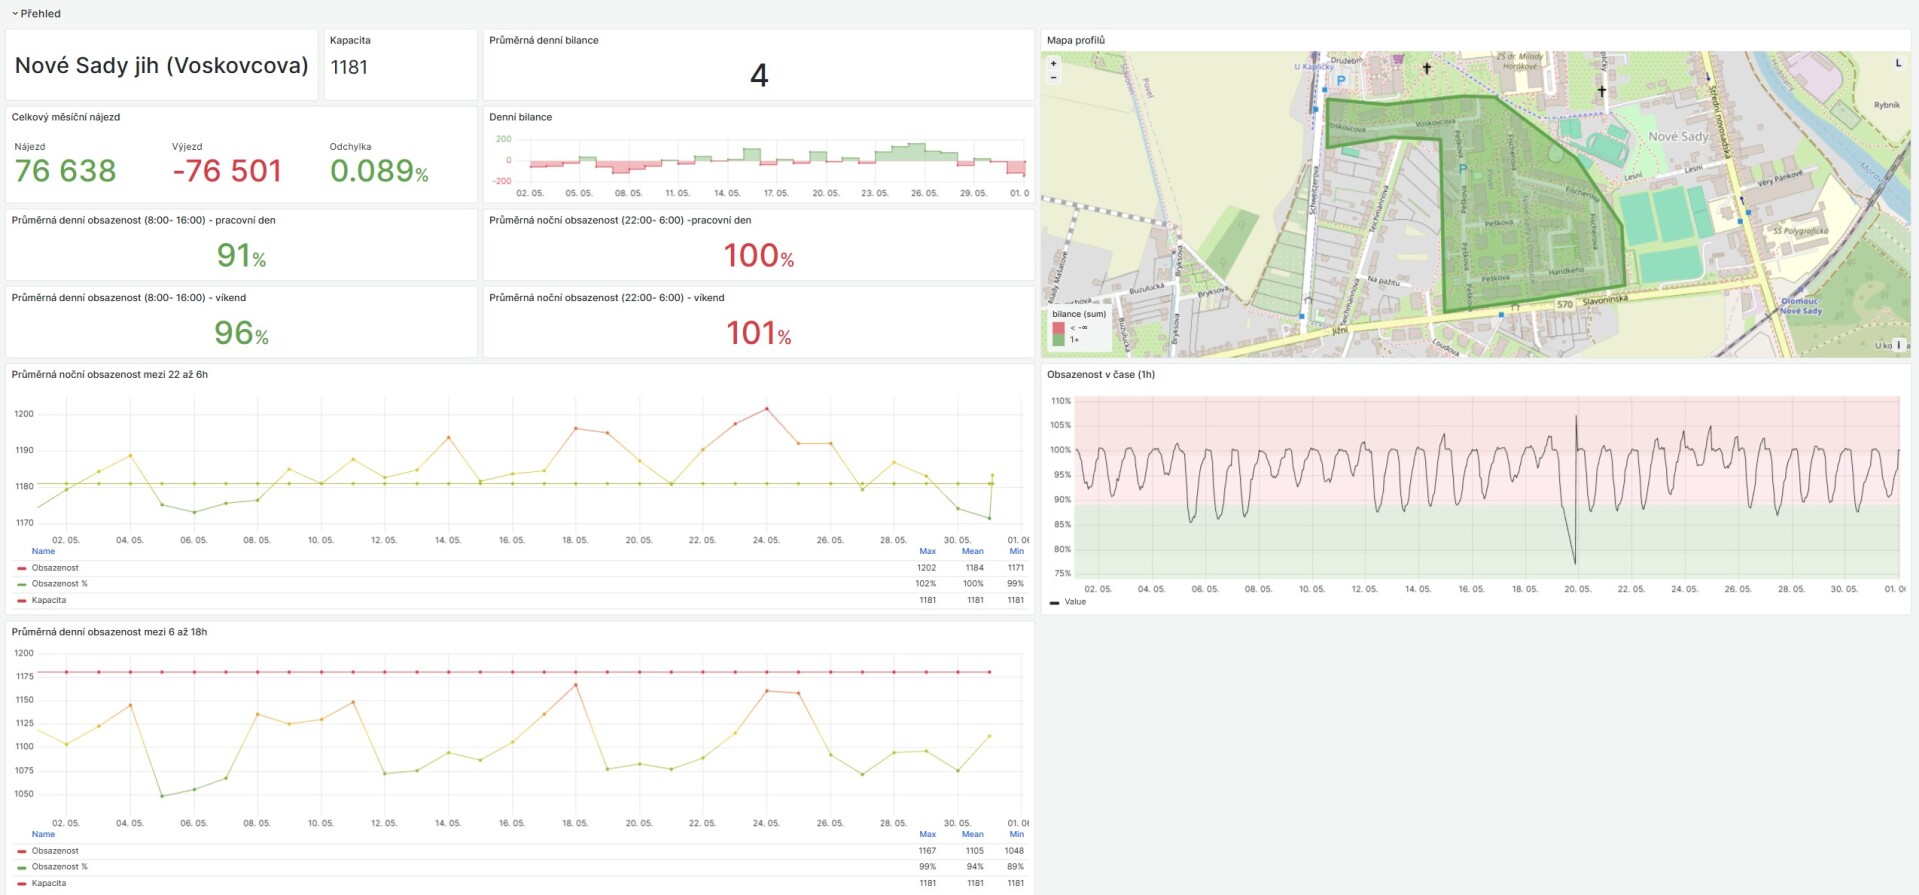Screen dimensions: 1919x895
Task: Open the Kapacita panel title menu
Action: [350, 40]
